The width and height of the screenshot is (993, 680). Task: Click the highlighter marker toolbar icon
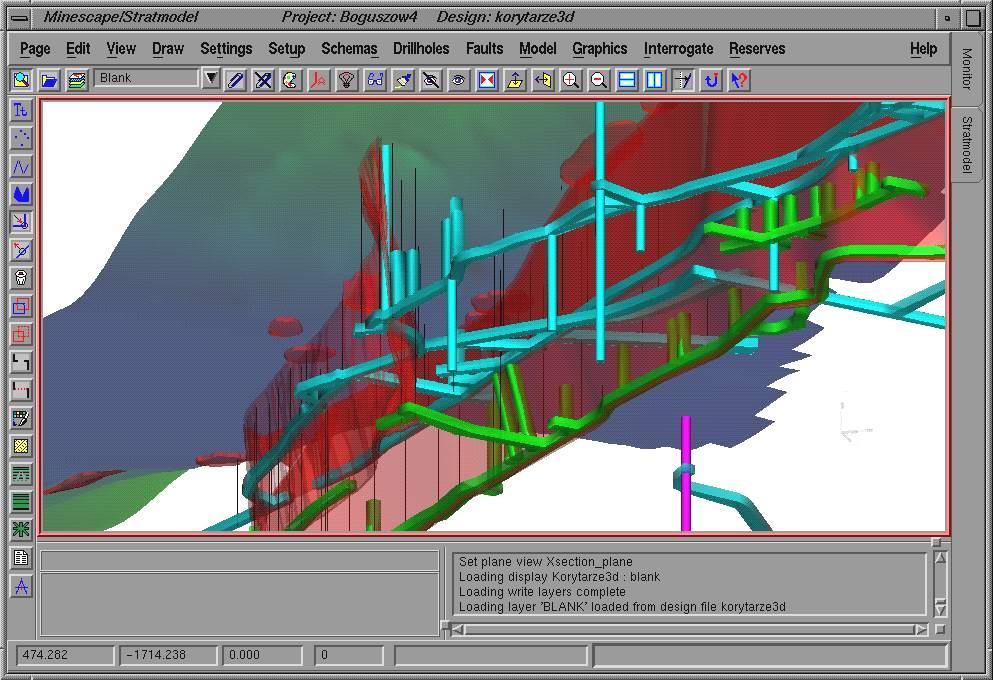click(403, 80)
